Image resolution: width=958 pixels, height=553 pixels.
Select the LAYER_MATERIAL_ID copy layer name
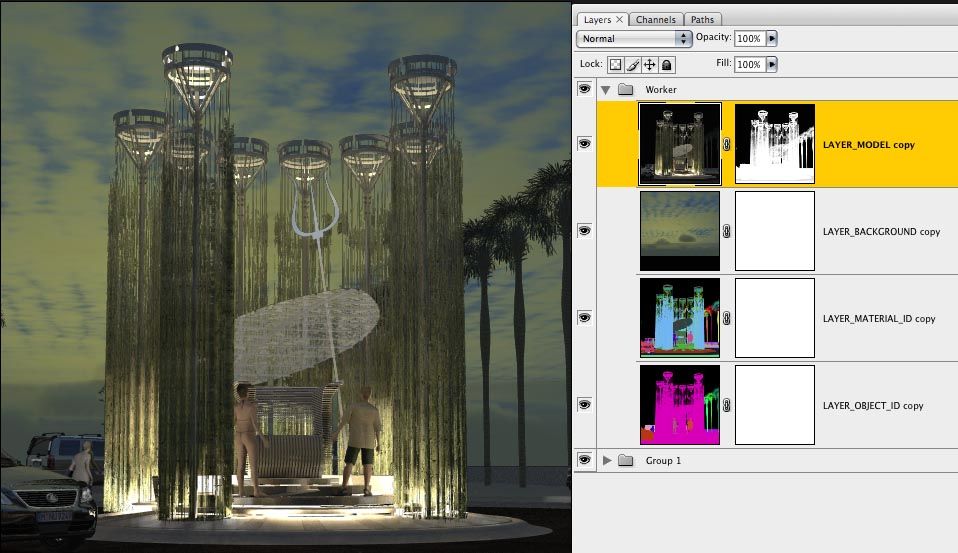(878, 319)
